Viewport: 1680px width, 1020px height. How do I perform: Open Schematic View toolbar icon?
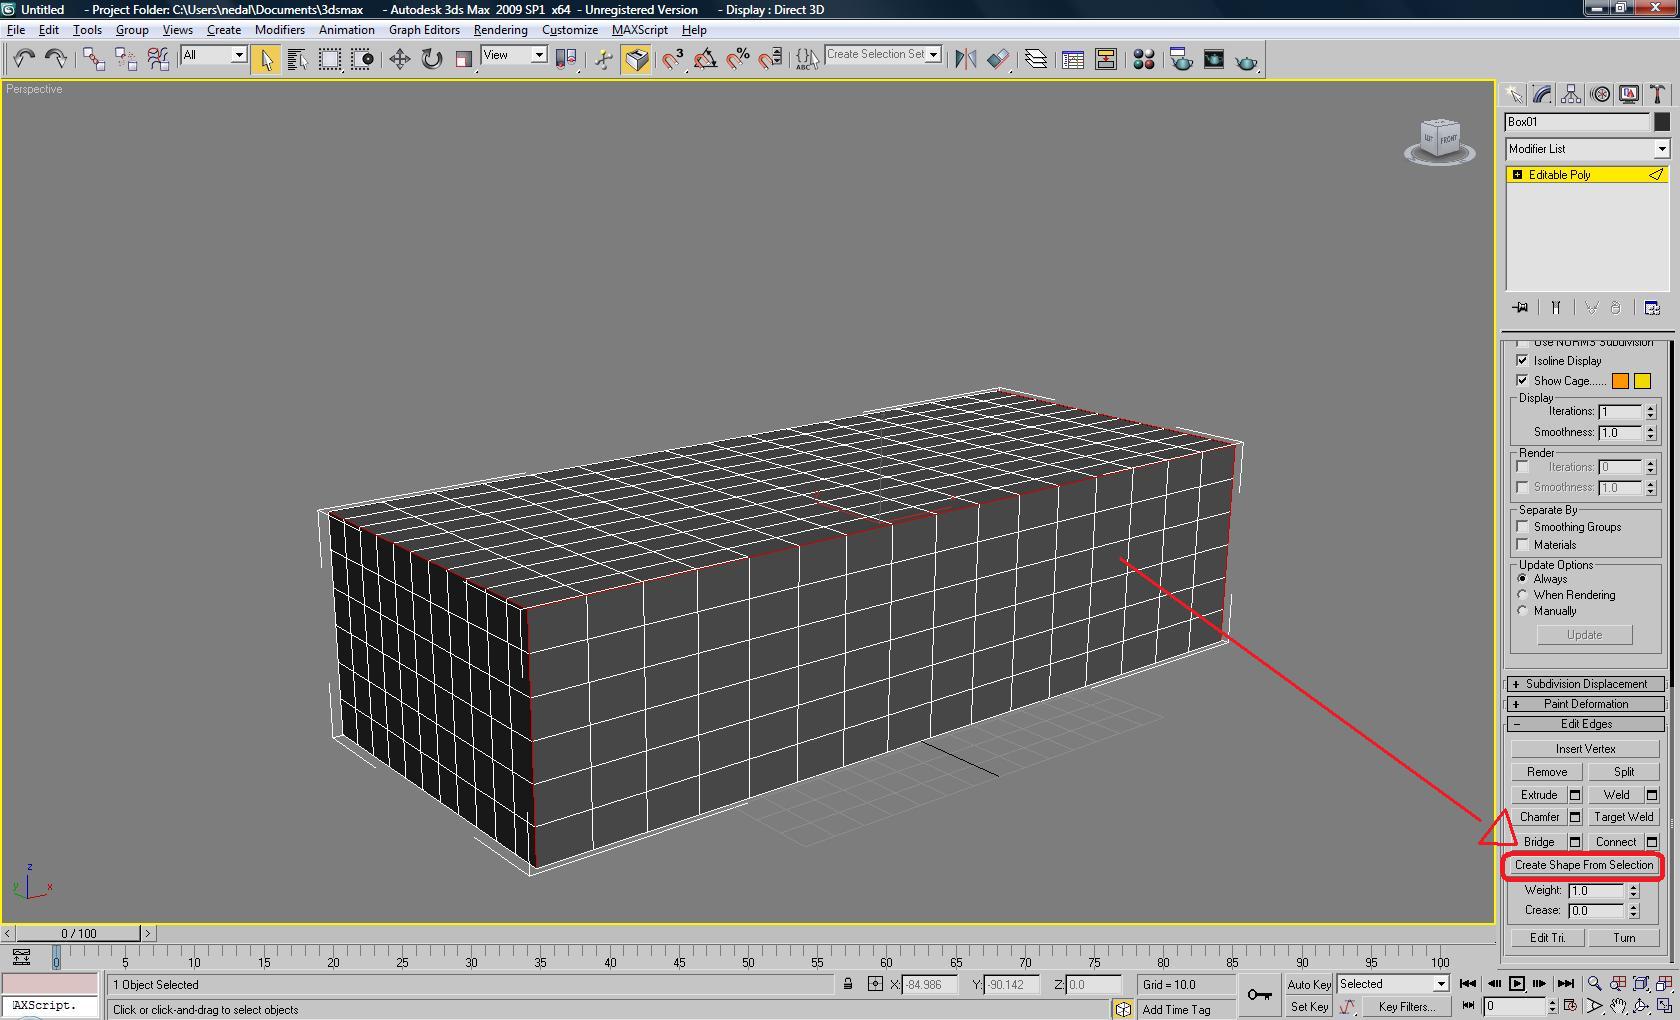(1105, 59)
